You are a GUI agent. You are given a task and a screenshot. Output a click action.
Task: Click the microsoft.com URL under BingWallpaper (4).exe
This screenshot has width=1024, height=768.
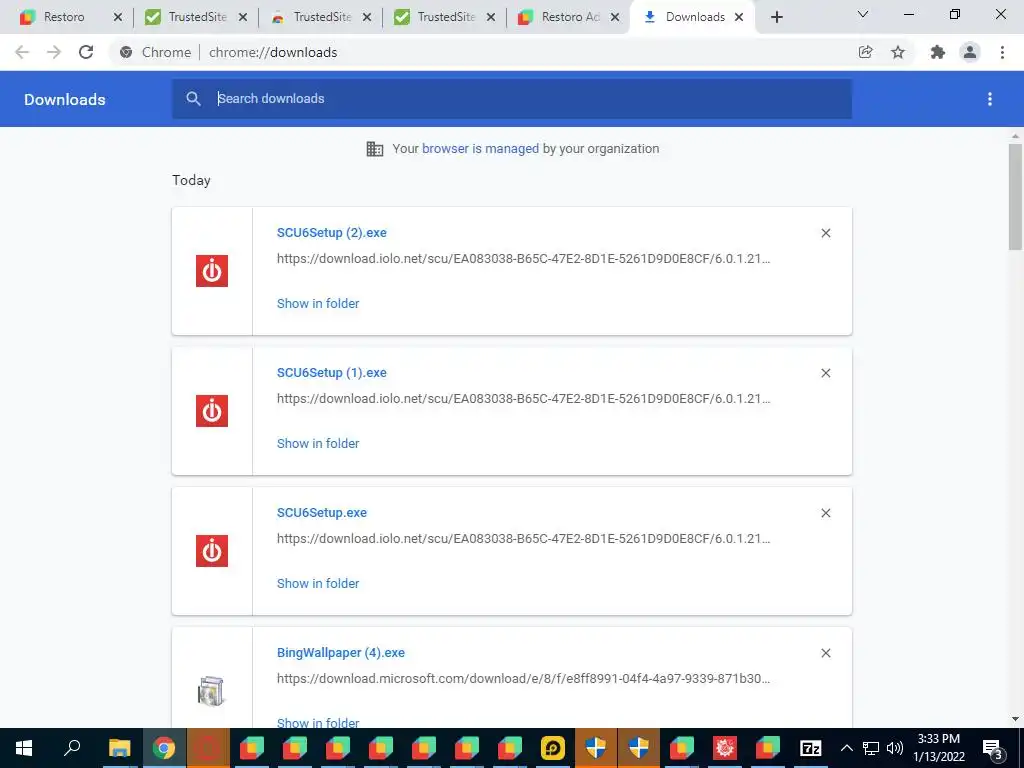(x=524, y=679)
